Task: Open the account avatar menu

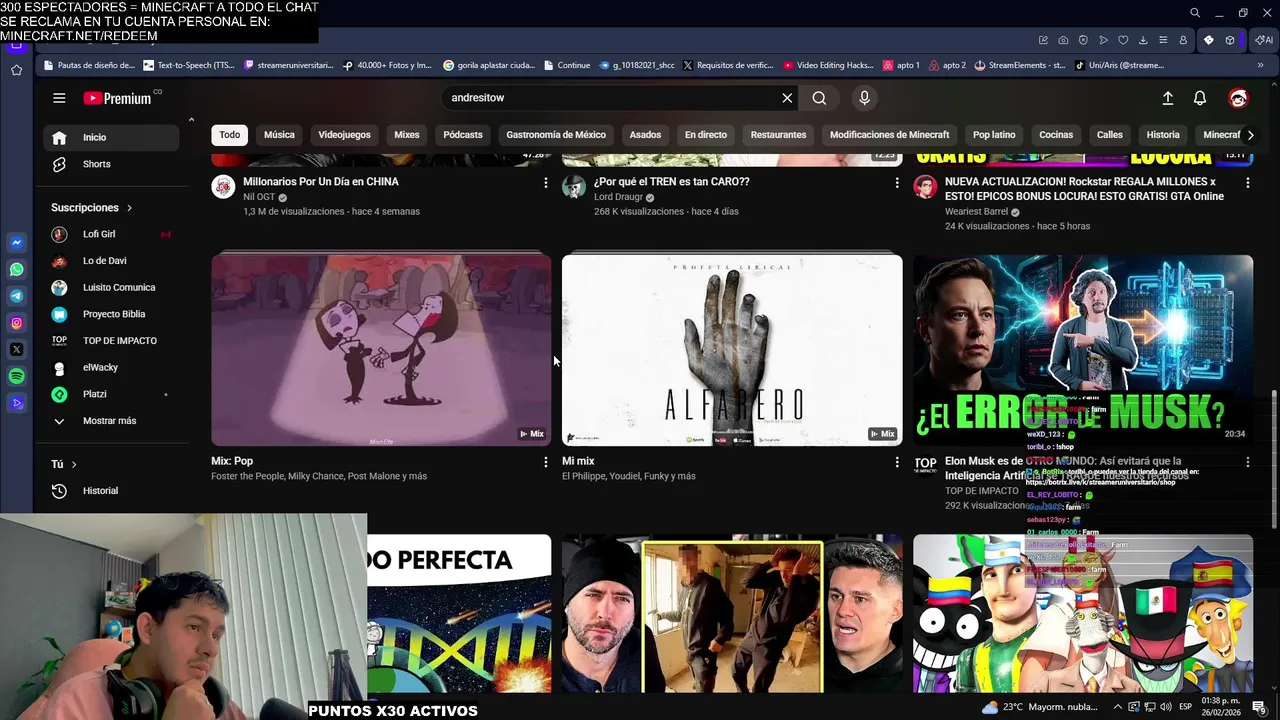Action: point(1238,98)
